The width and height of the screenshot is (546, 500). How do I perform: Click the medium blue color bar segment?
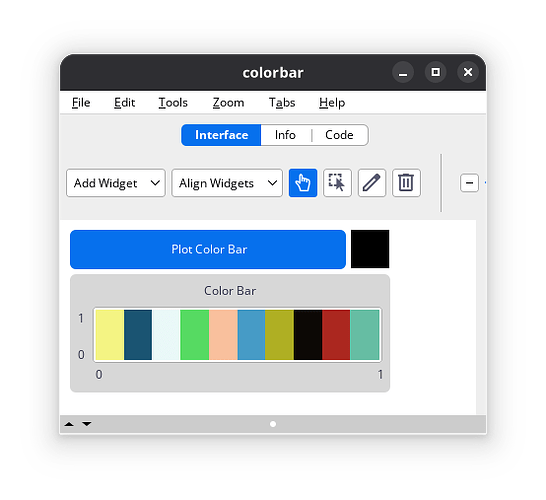[x=251, y=335]
